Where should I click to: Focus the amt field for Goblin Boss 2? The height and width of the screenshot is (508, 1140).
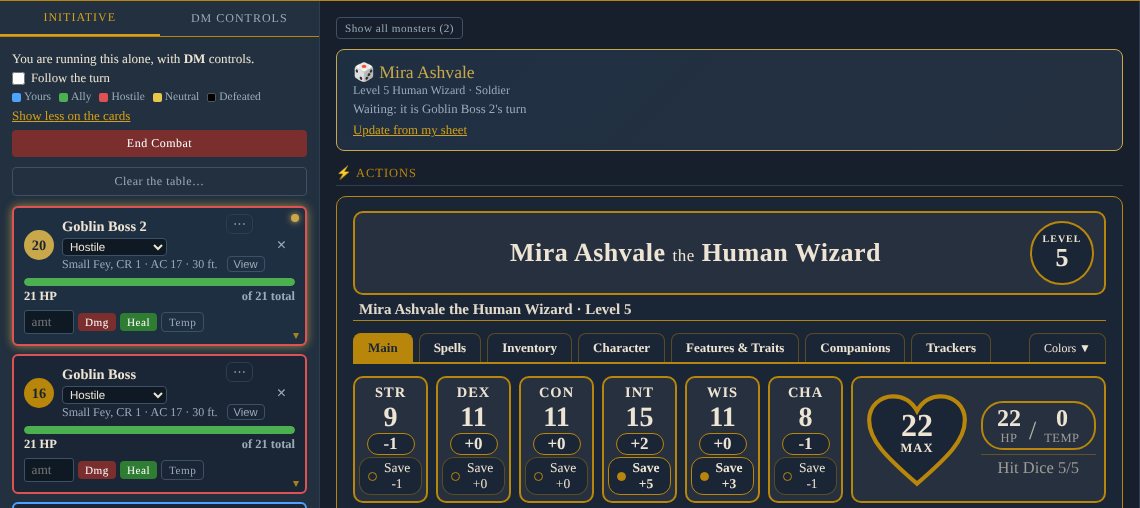point(49,322)
